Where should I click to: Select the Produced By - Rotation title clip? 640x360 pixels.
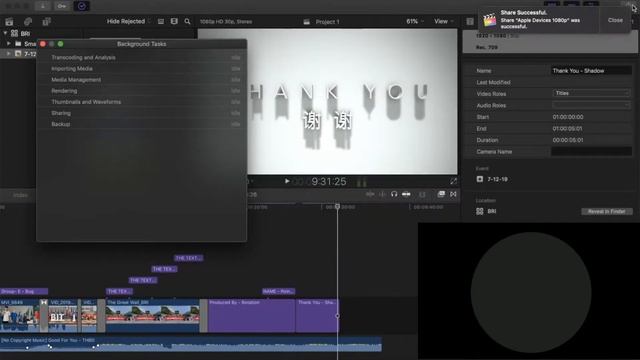[x=251, y=316]
